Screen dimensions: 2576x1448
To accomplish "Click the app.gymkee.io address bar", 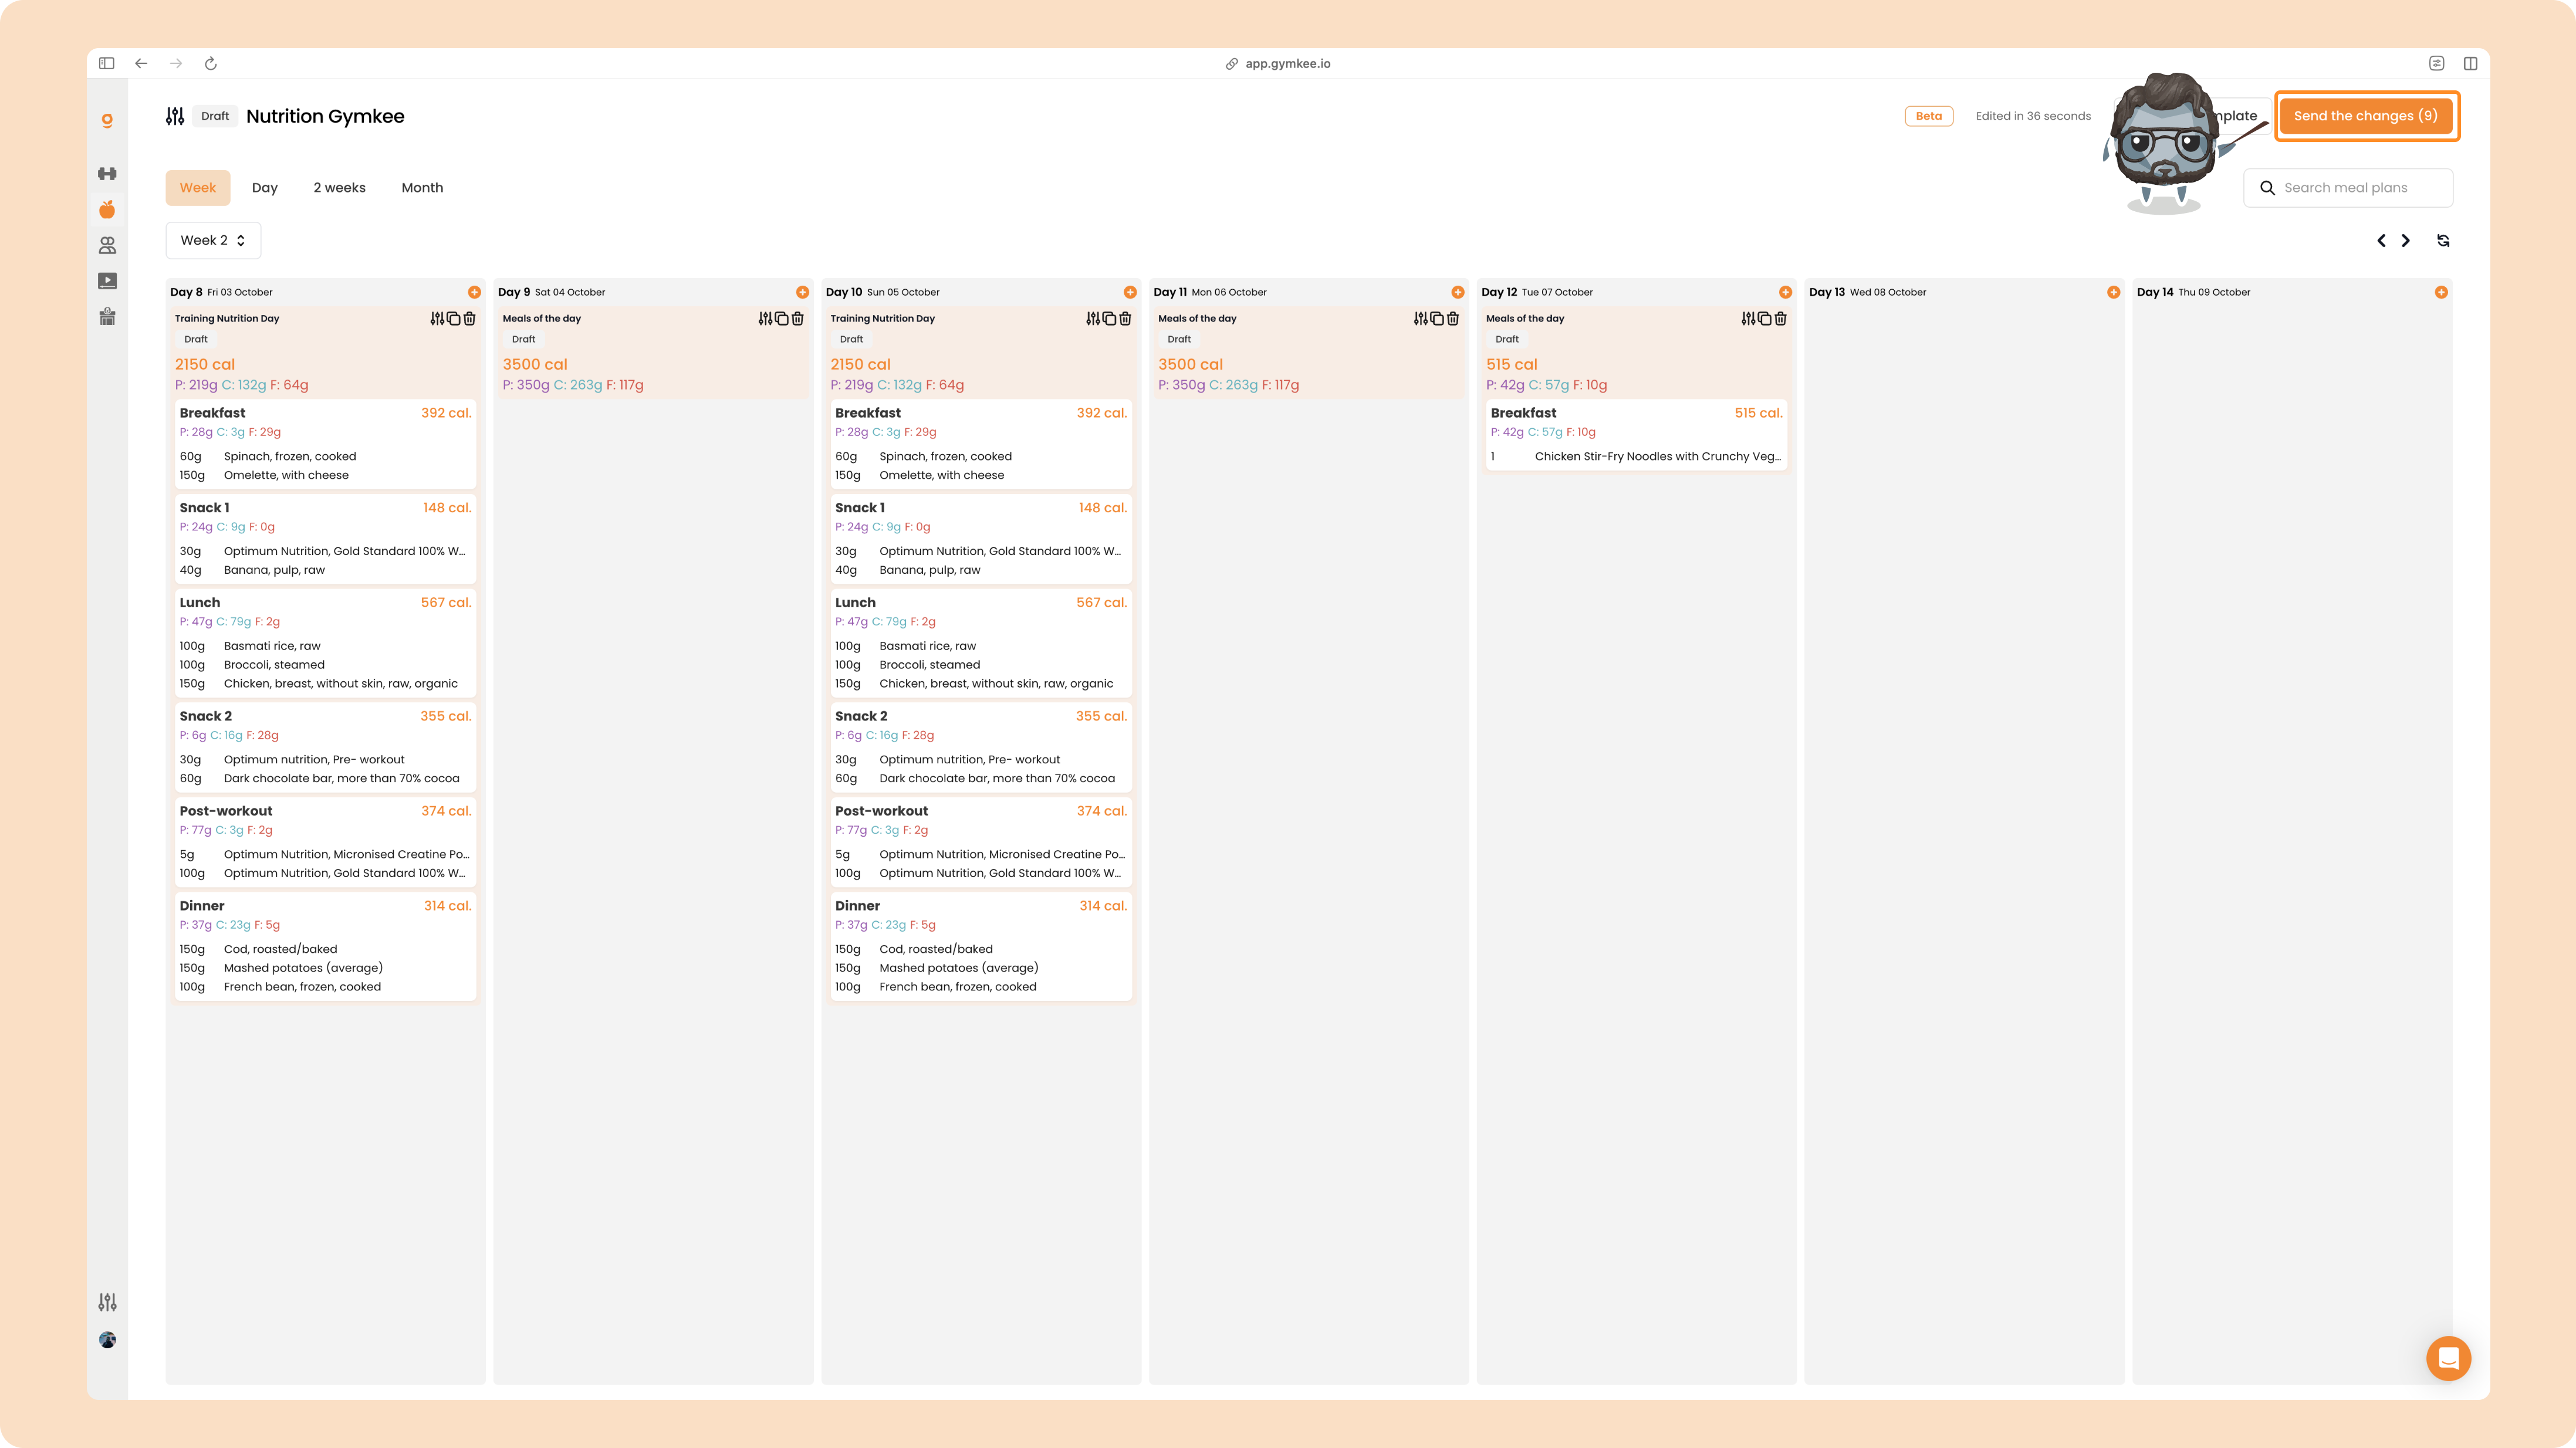I will [x=1278, y=63].
